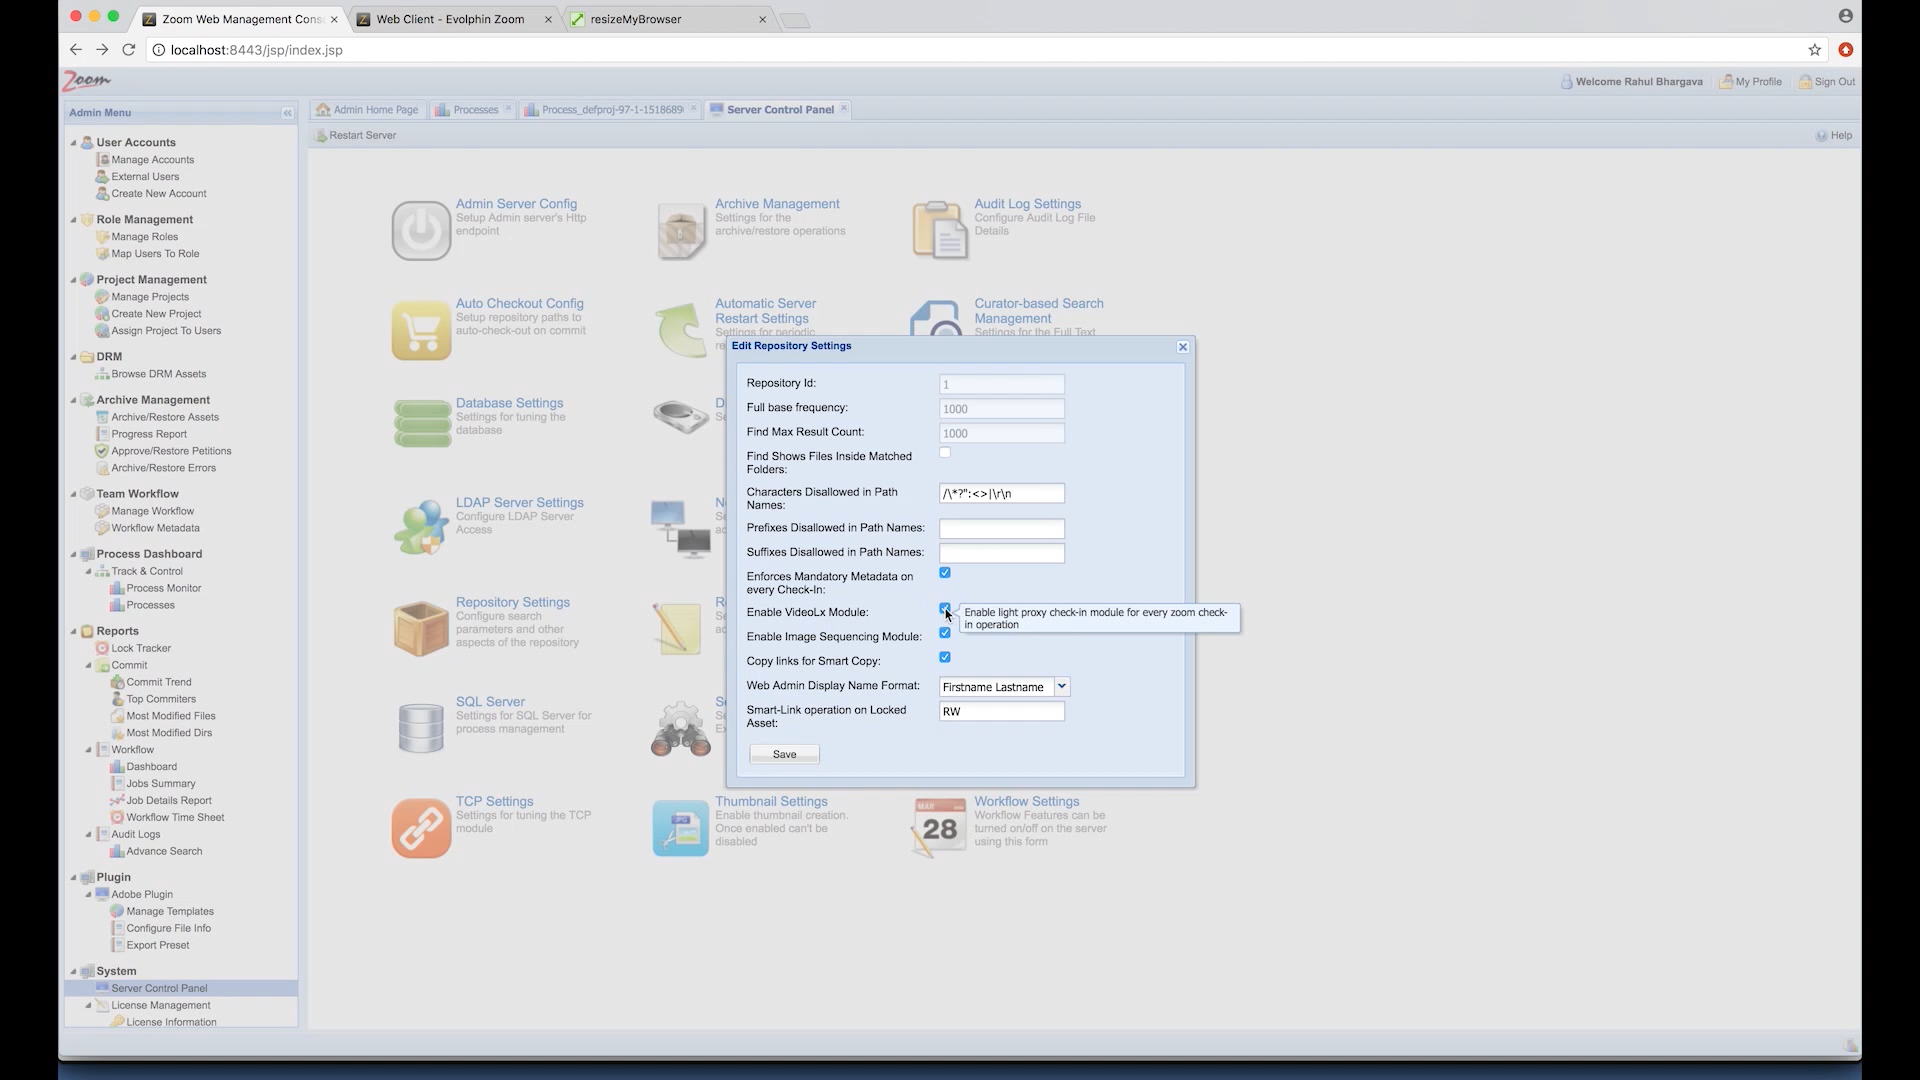Edit Smart-Link operation on Locked Asset field

pos(1002,712)
